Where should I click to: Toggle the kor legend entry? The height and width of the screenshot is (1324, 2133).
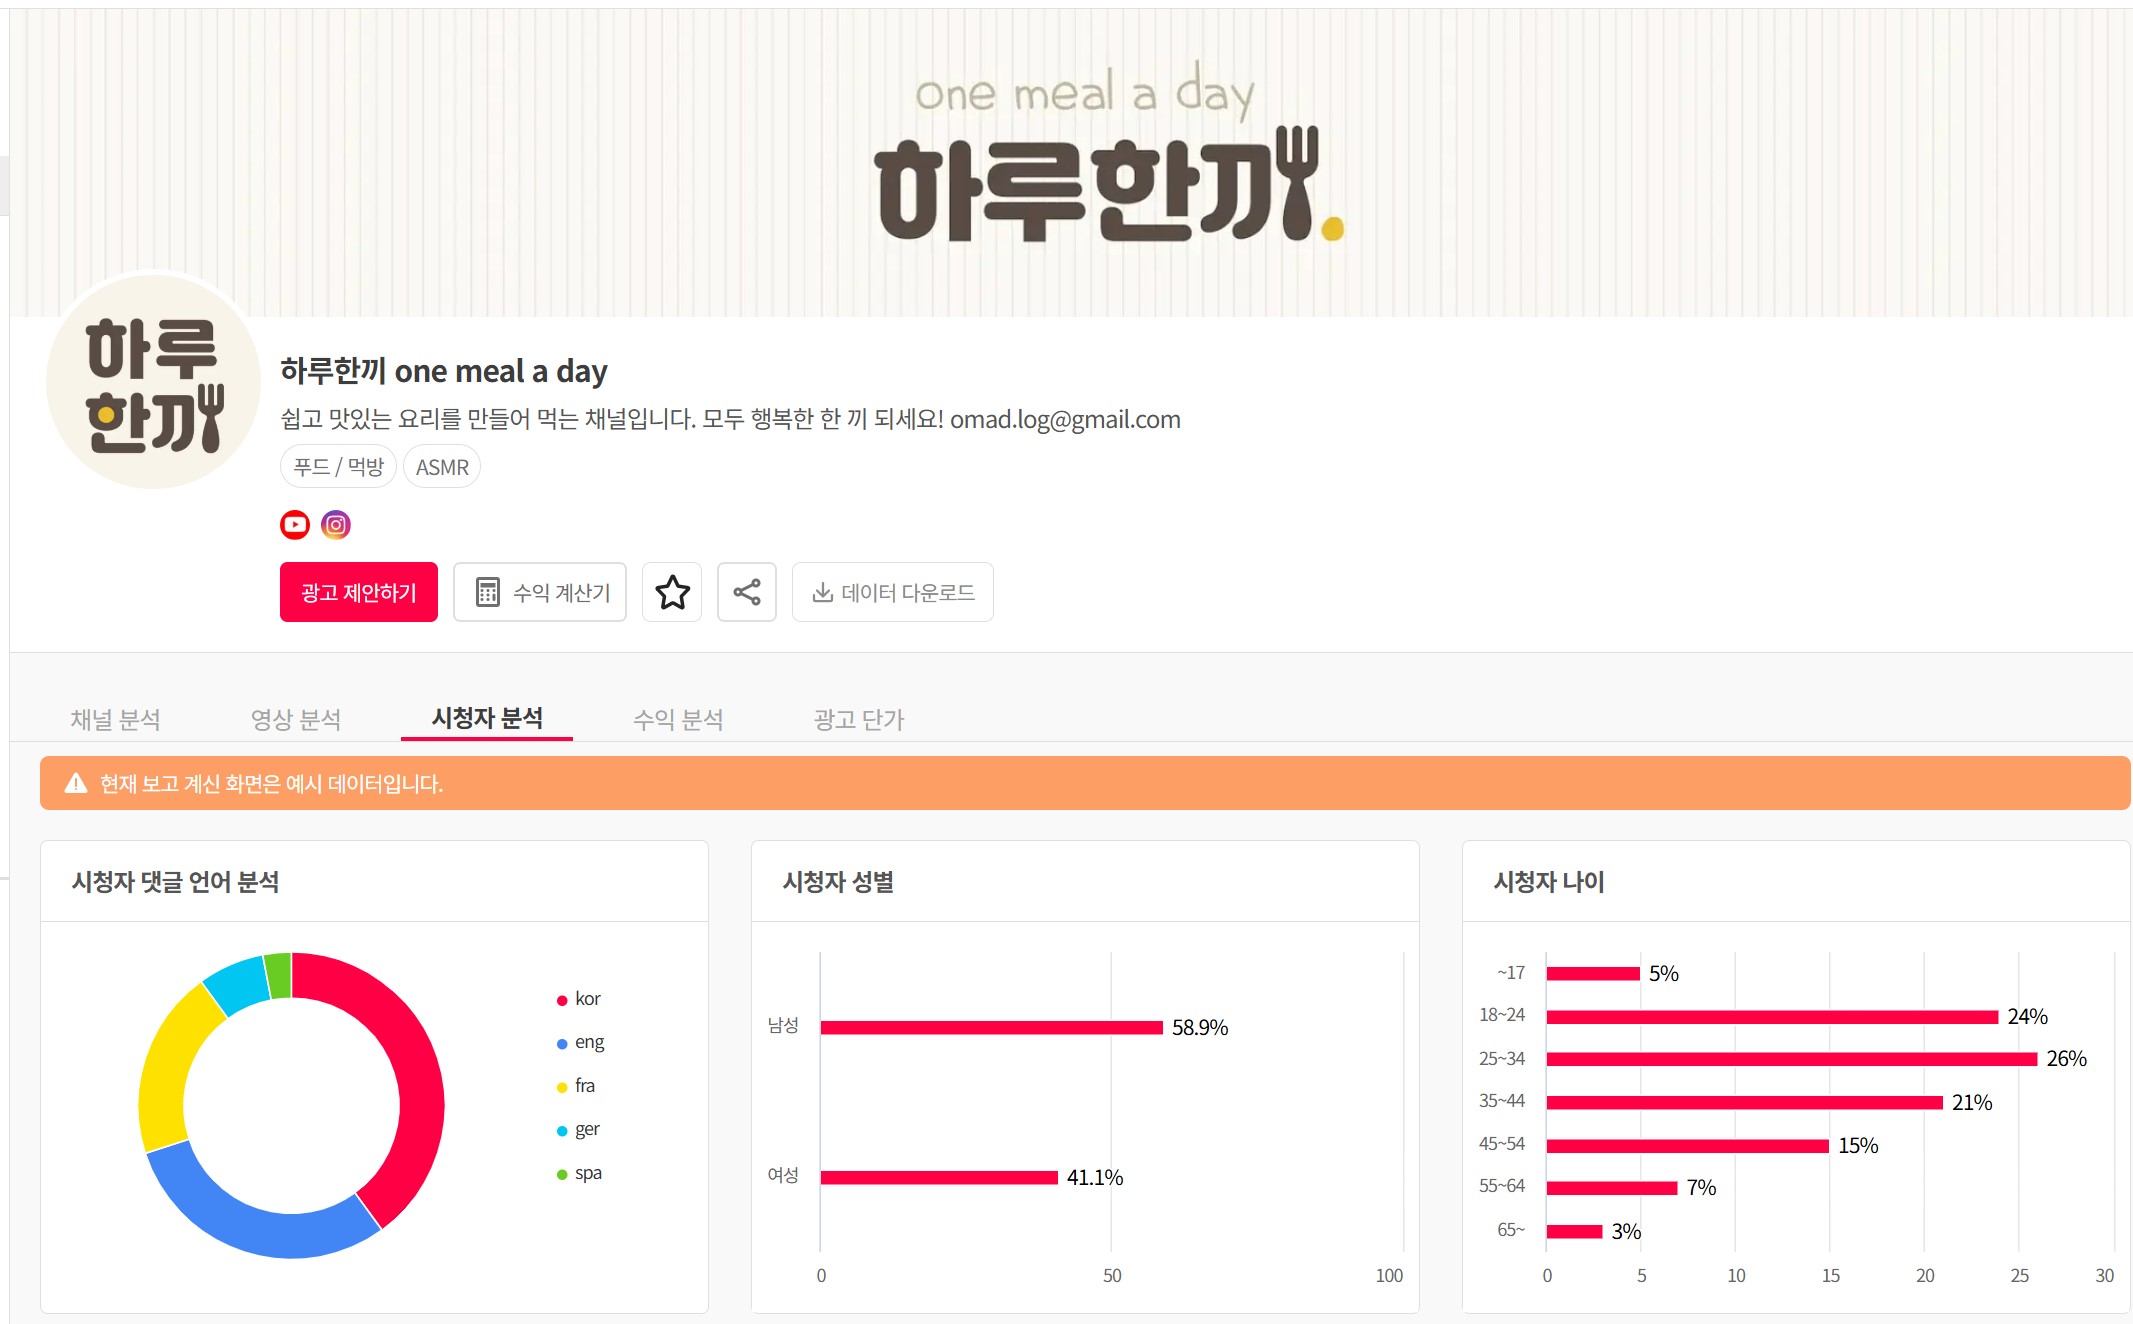tap(578, 999)
